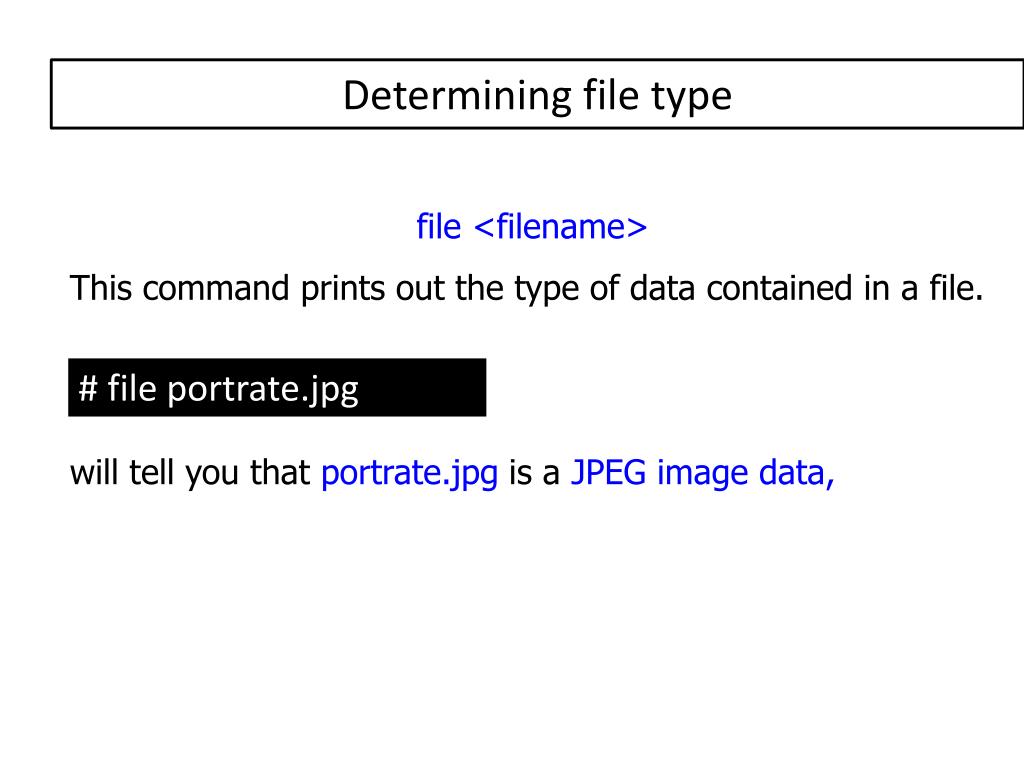Click the blue word "image"
1024x768 pixels.
click(x=702, y=475)
